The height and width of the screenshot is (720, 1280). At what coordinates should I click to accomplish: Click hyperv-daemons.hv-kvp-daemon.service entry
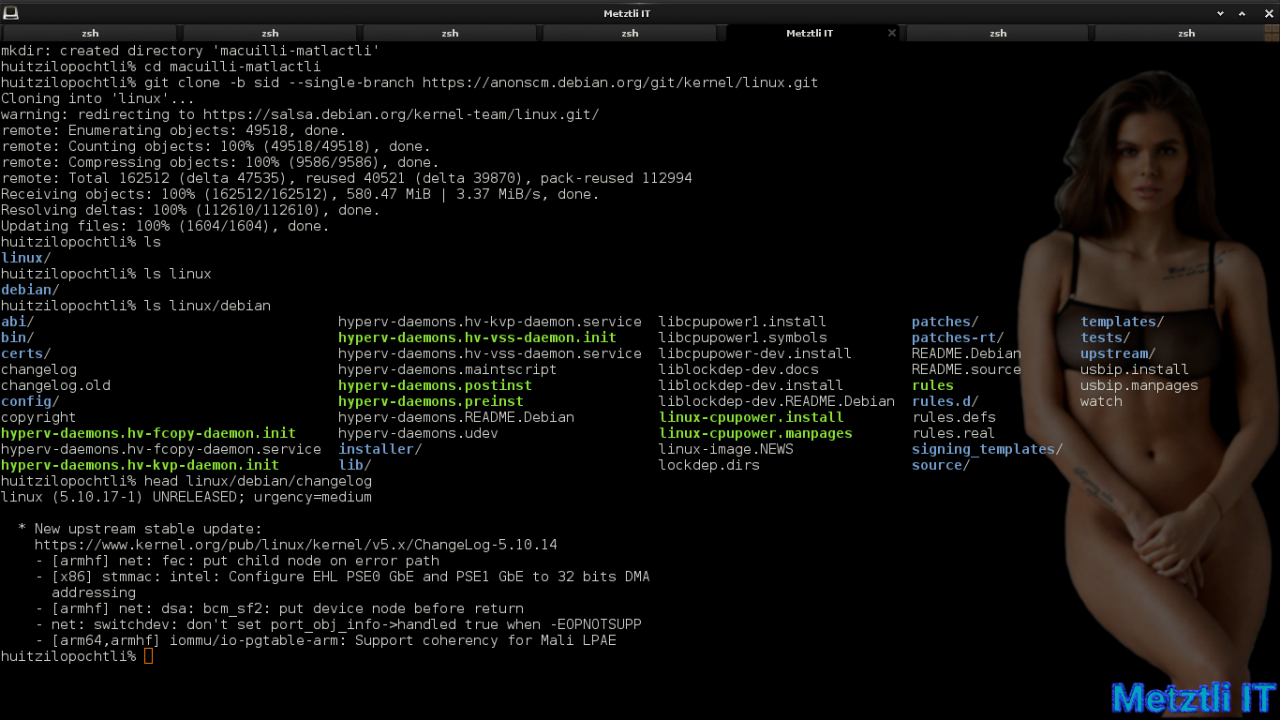[x=490, y=321]
